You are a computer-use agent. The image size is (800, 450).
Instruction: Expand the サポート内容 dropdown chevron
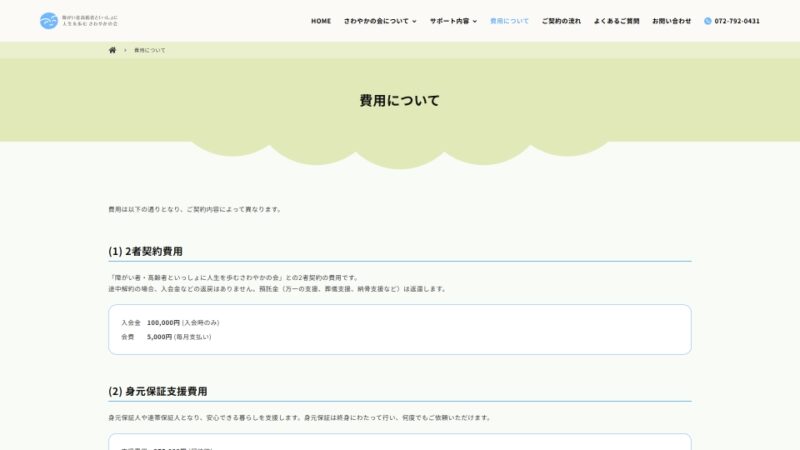pyautogui.click(x=474, y=21)
